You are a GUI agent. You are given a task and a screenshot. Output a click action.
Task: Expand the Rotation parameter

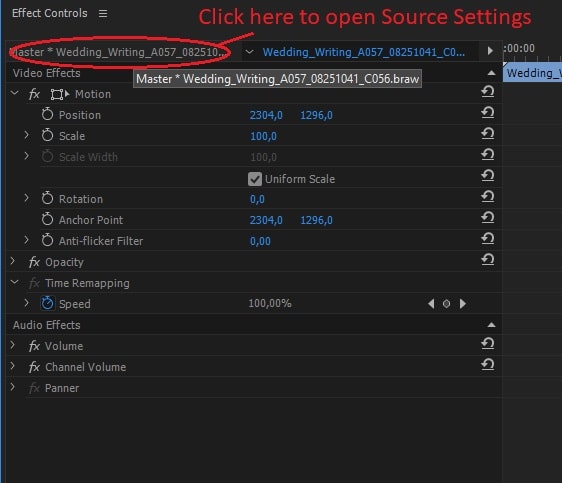[26, 198]
